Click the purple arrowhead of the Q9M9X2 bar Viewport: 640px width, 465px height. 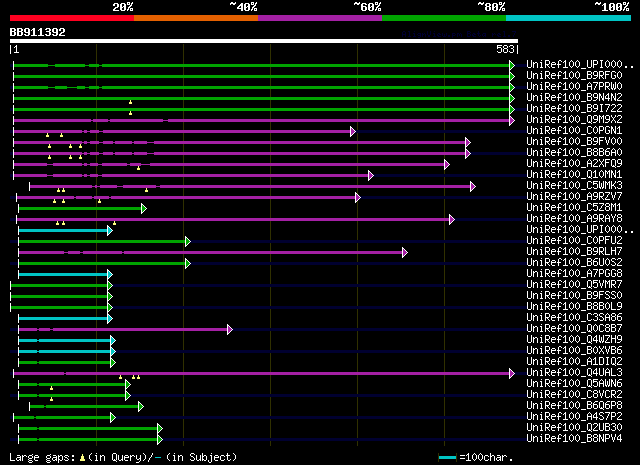point(512,120)
